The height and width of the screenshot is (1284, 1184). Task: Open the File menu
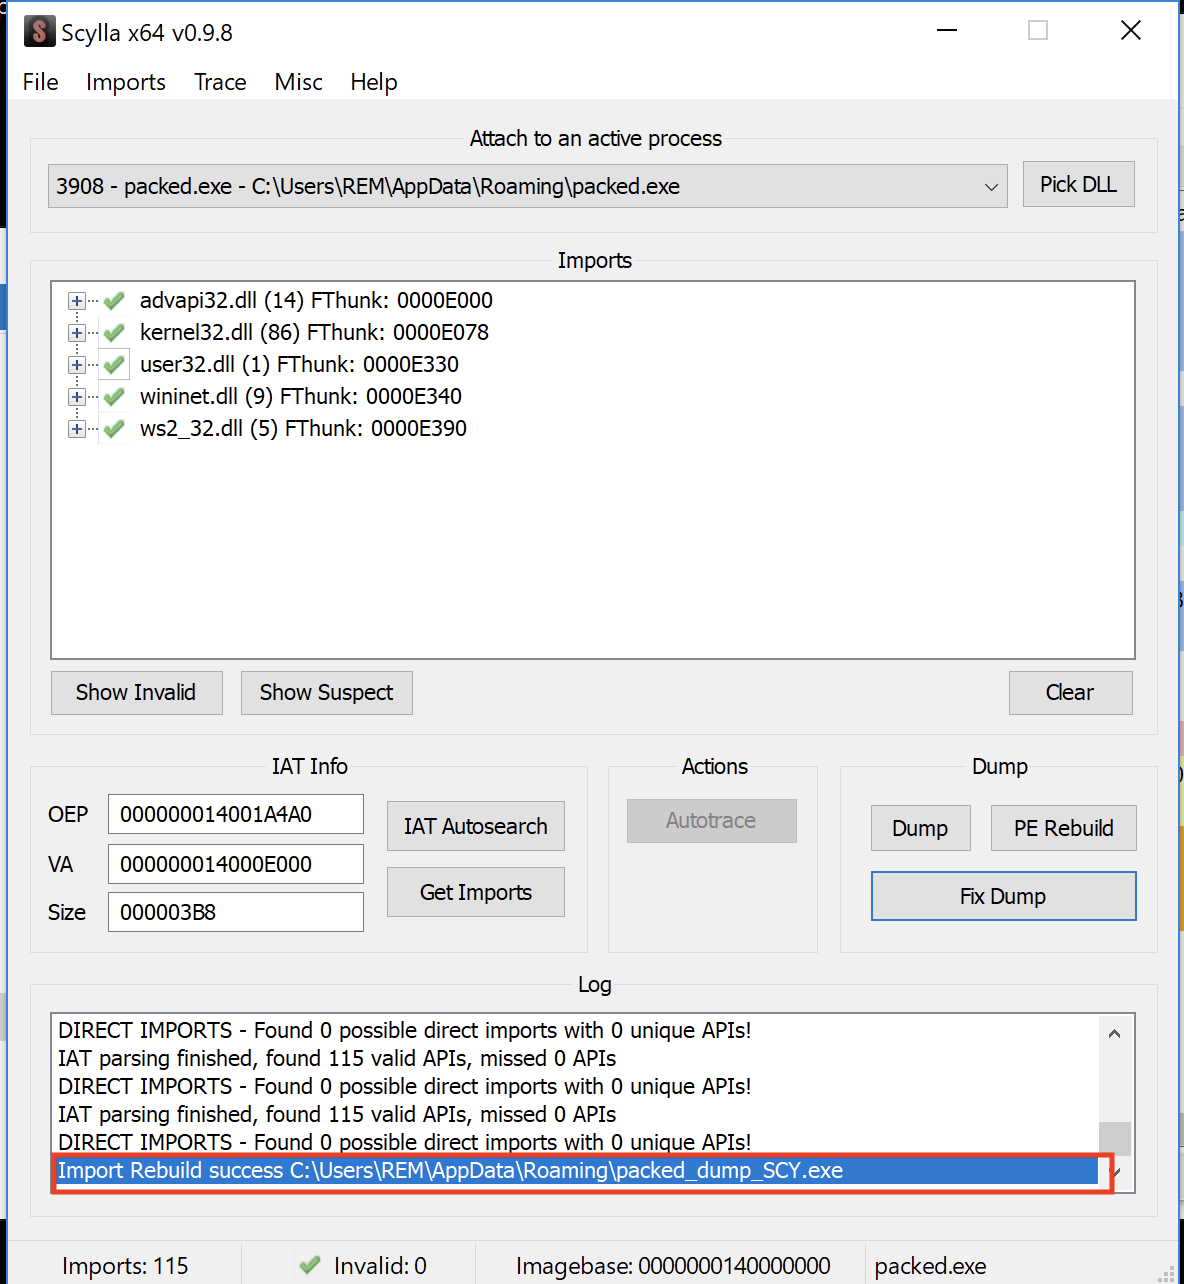click(x=41, y=82)
